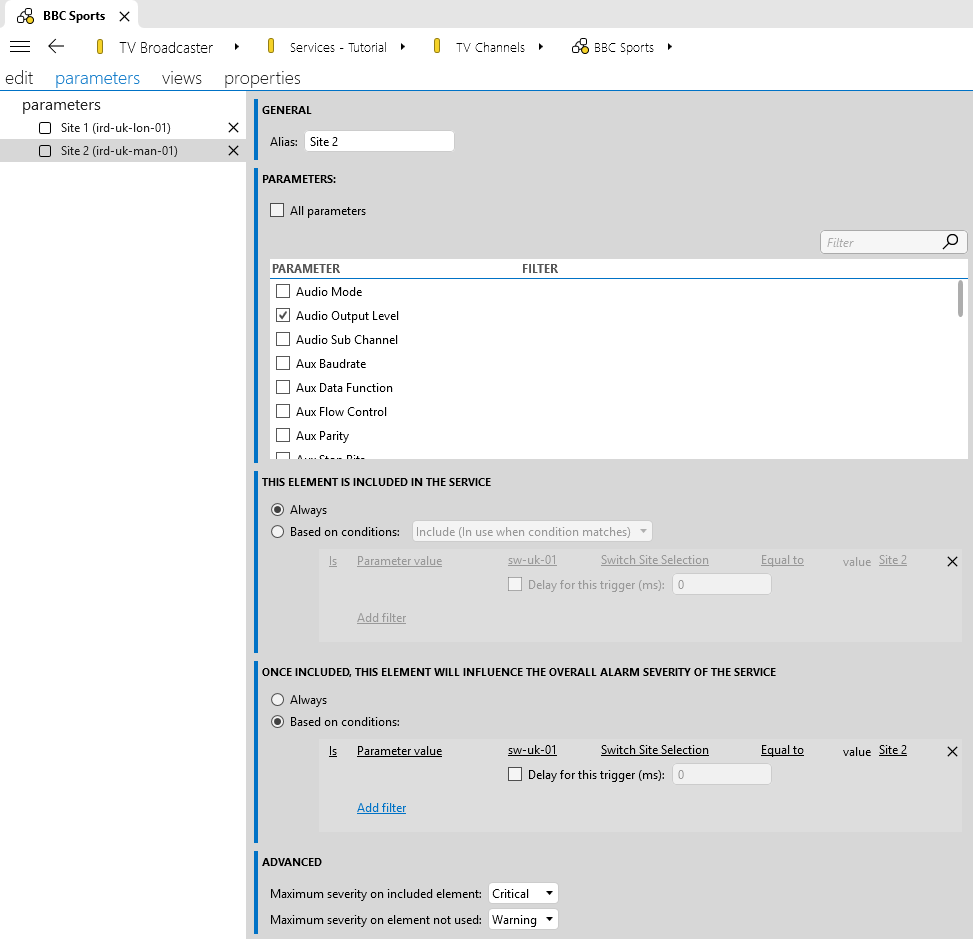Go to TV Broadcaster breadcrumb
The height and width of the screenshot is (939, 973).
[x=166, y=47]
